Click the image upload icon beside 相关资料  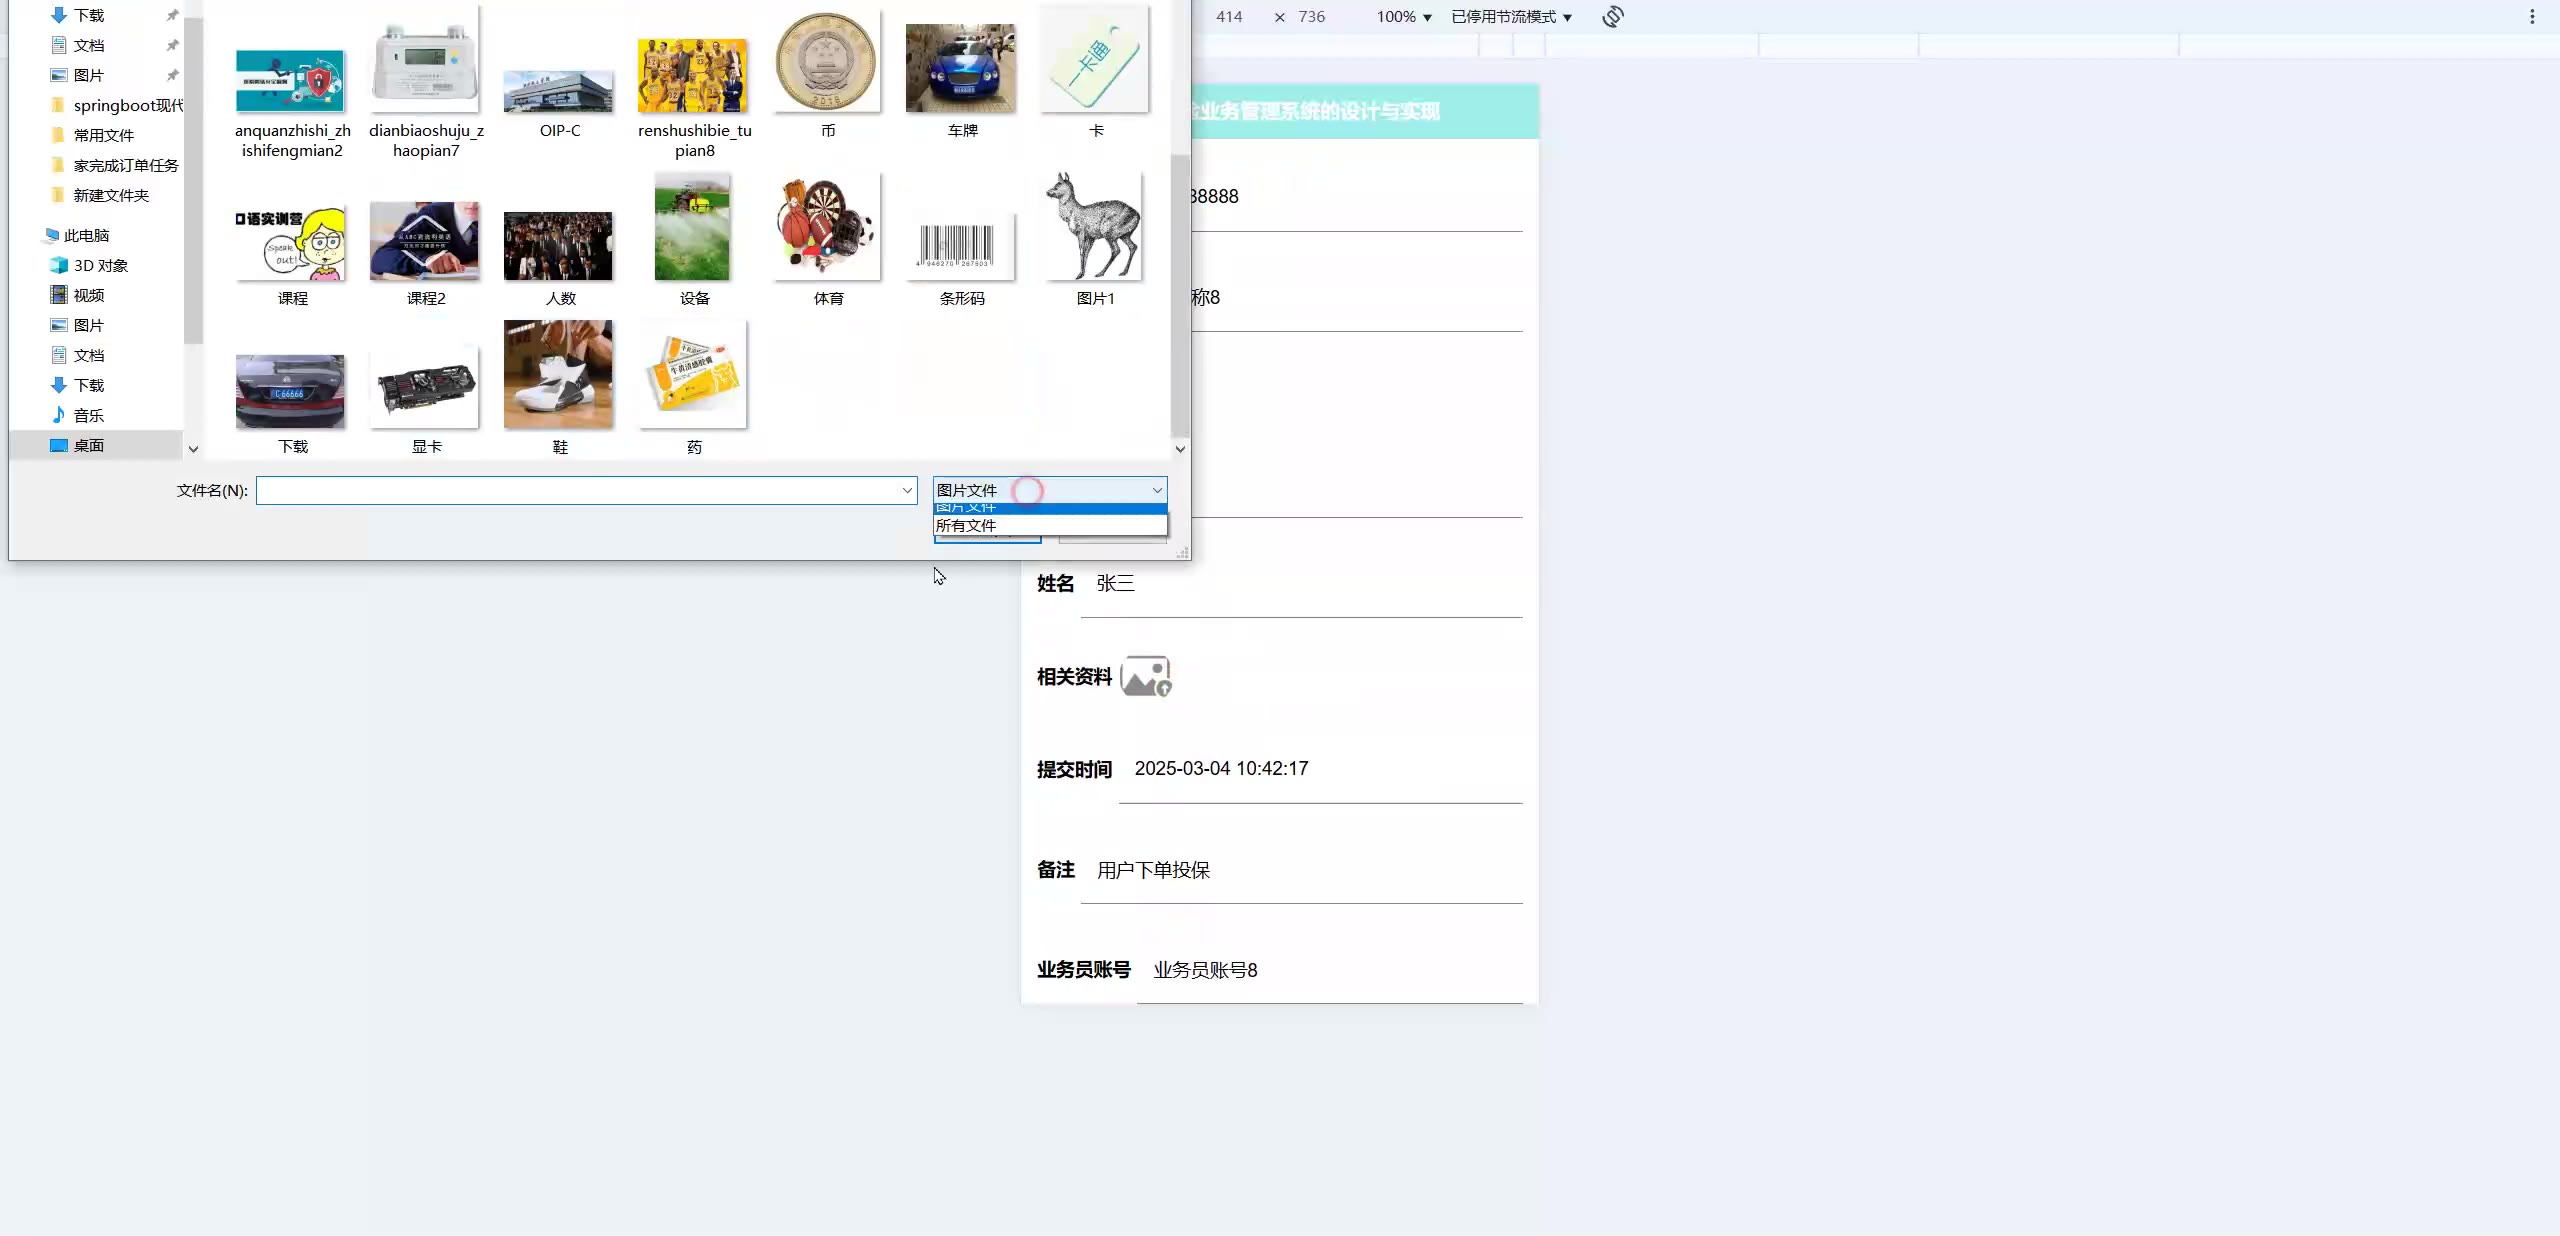pos(1146,677)
